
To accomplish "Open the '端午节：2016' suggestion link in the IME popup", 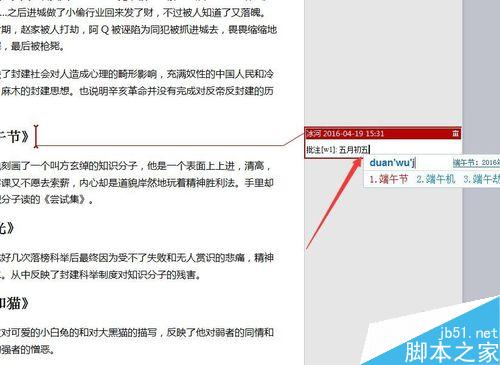I will tap(476, 163).
